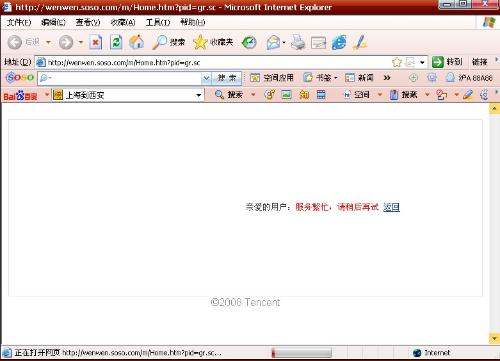Screen dimensions: 500x361
Task: Expand the Soso search box dropdown
Action: [206, 78]
